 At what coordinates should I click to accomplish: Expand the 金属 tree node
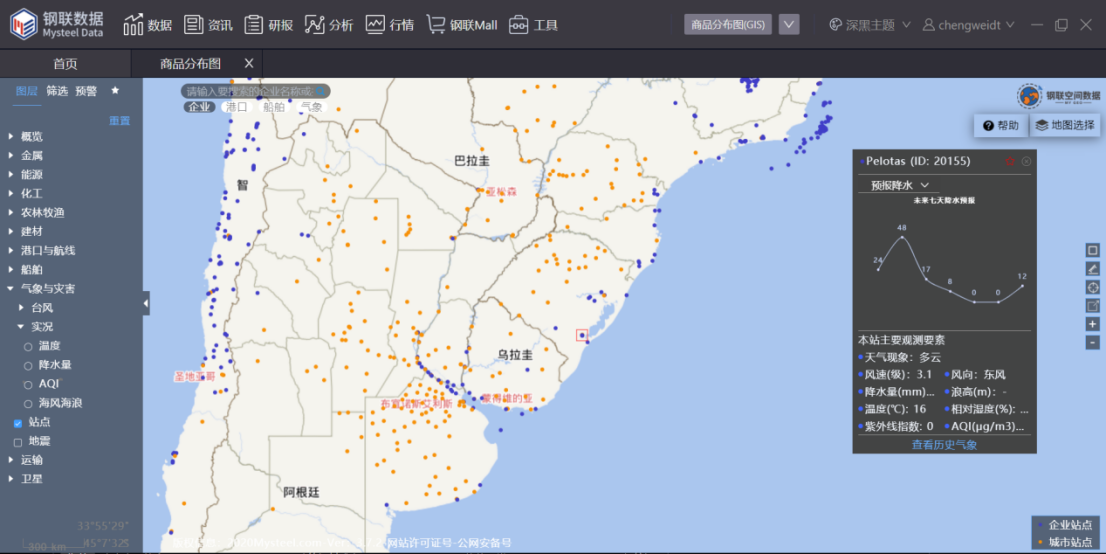click(11, 155)
